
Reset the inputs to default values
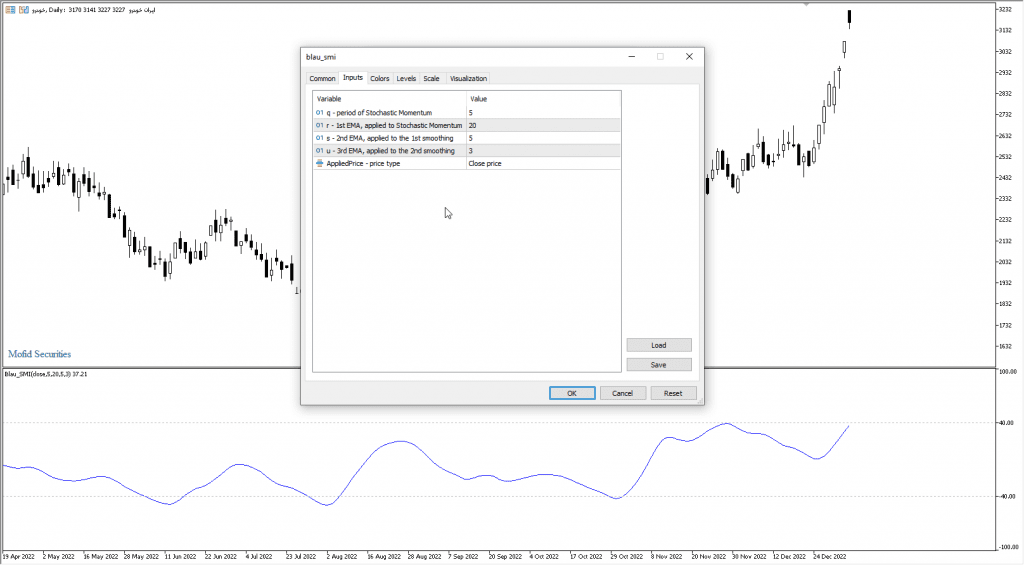point(673,393)
